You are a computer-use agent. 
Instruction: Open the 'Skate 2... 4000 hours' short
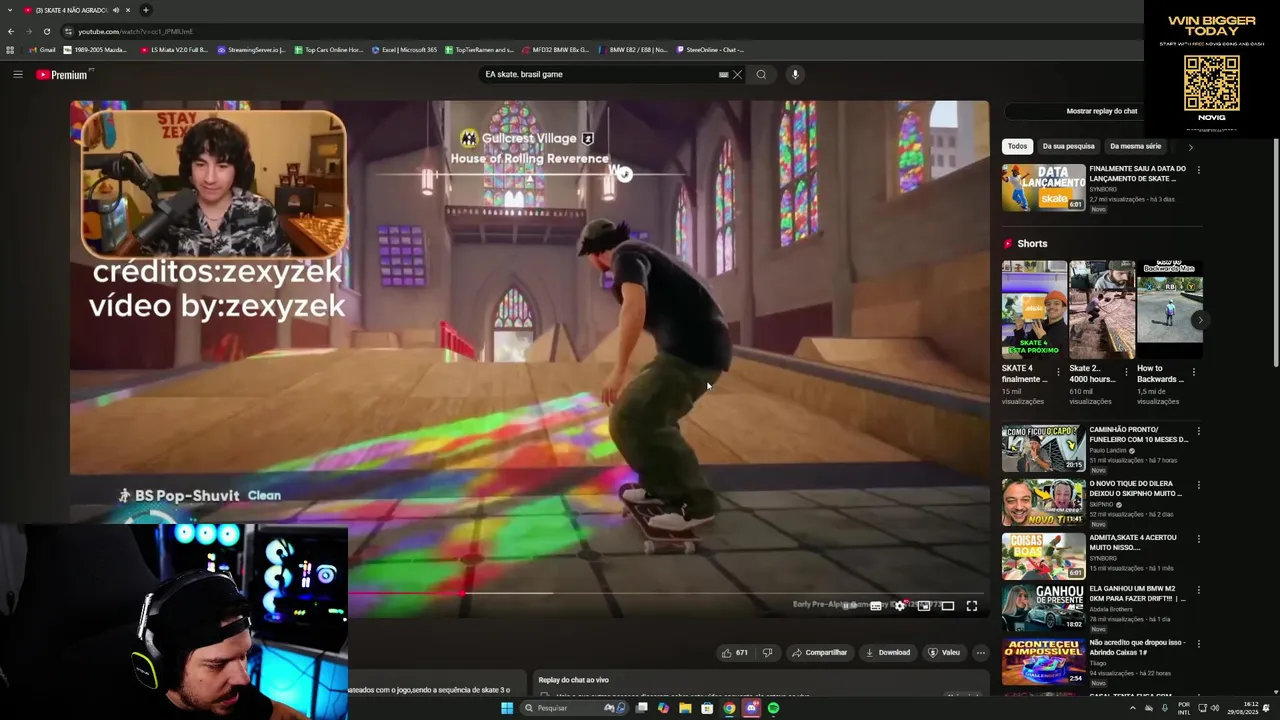tap(1102, 309)
